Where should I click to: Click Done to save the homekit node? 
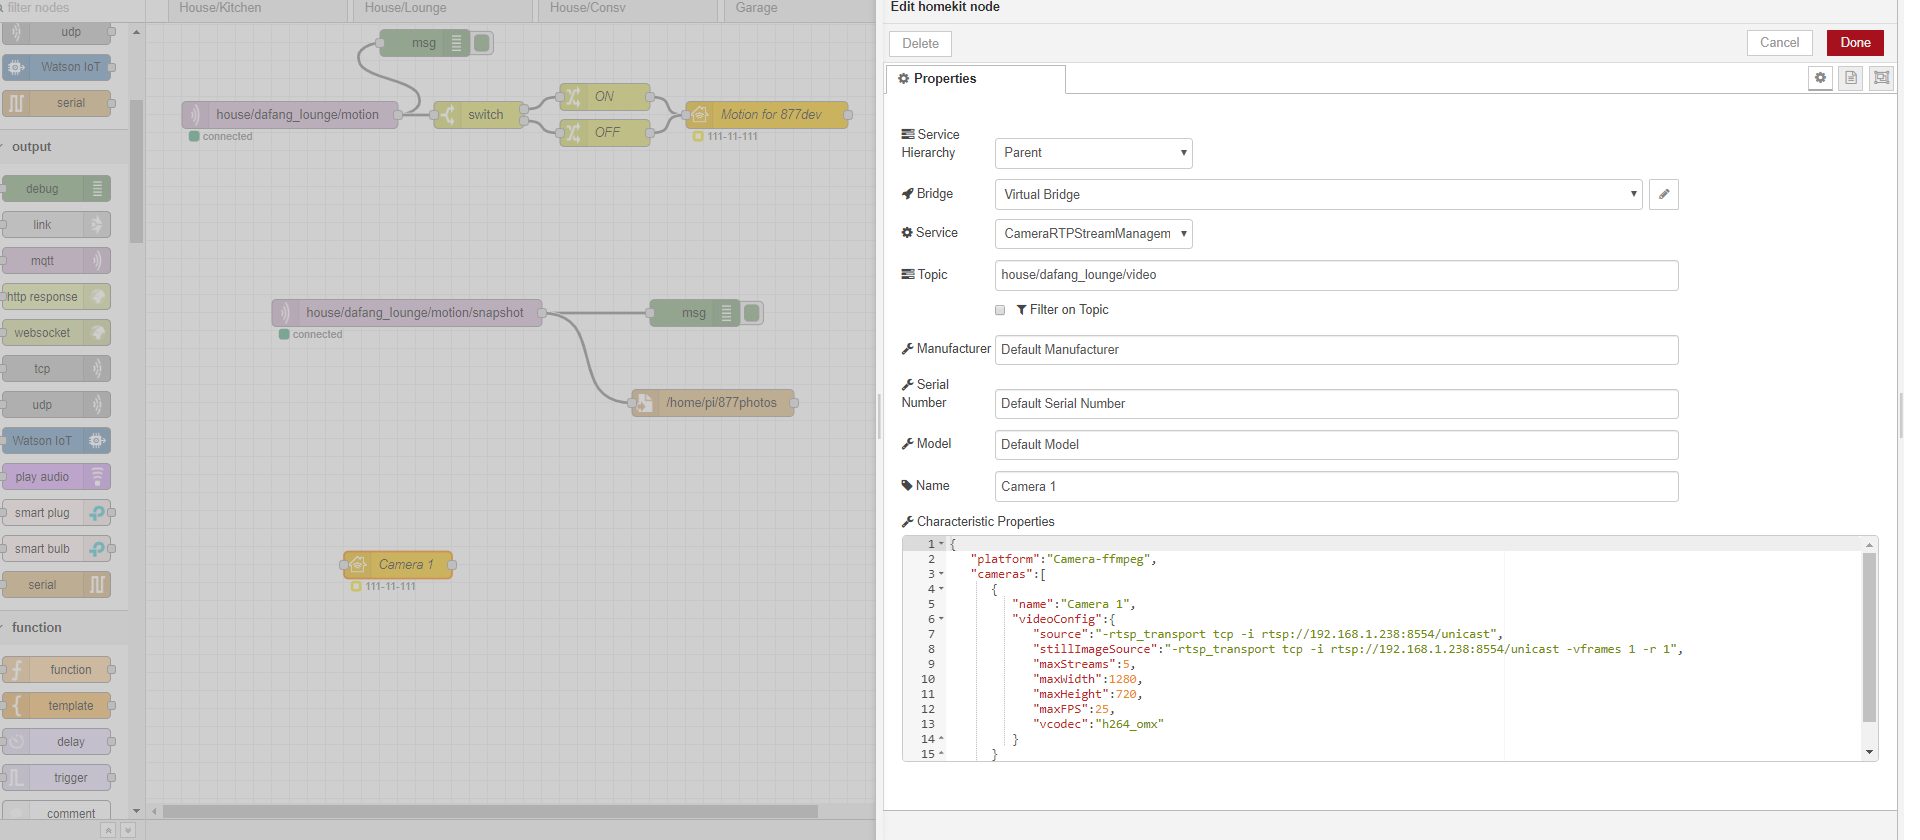click(x=1855, y=43)
